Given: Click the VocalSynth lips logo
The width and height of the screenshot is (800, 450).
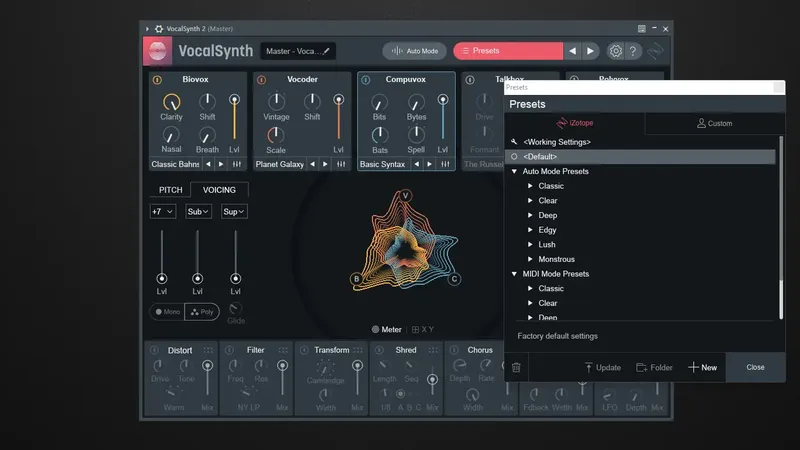Looking at the screenshot, I should coord(157,51).
